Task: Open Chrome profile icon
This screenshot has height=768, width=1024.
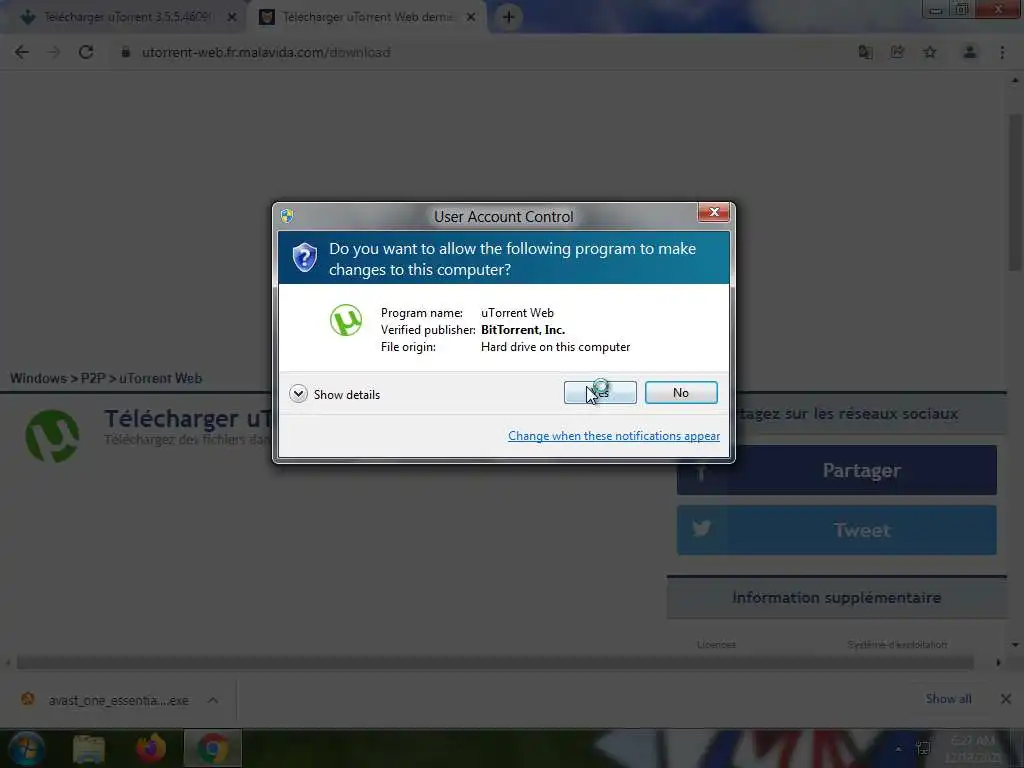Action: click(970, 52)
